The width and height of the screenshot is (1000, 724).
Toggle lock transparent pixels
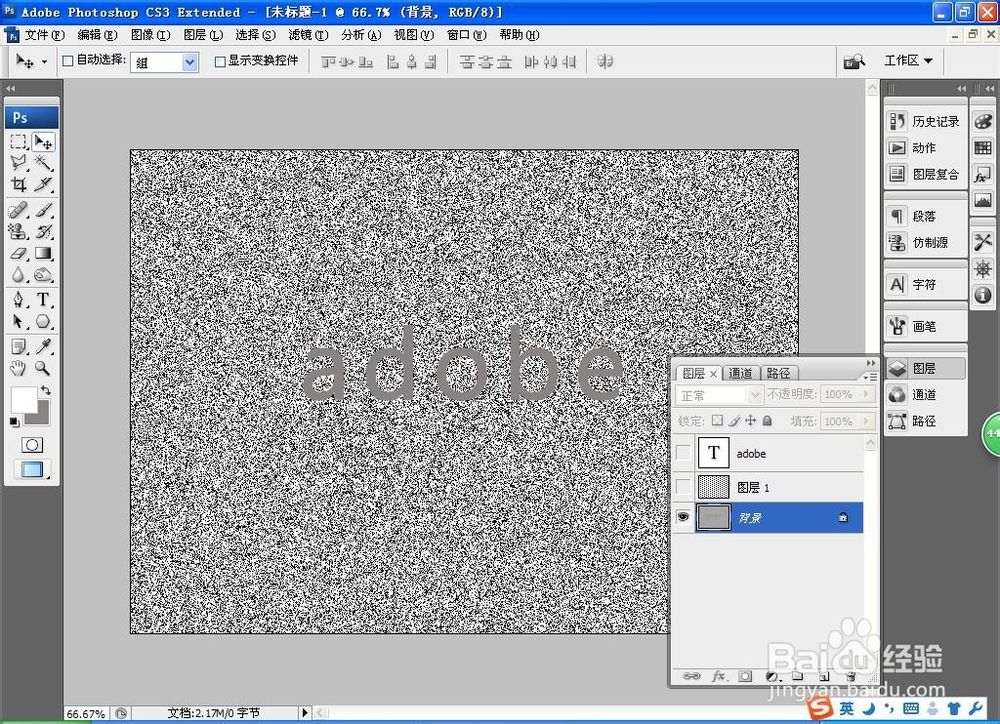(717, 420)
